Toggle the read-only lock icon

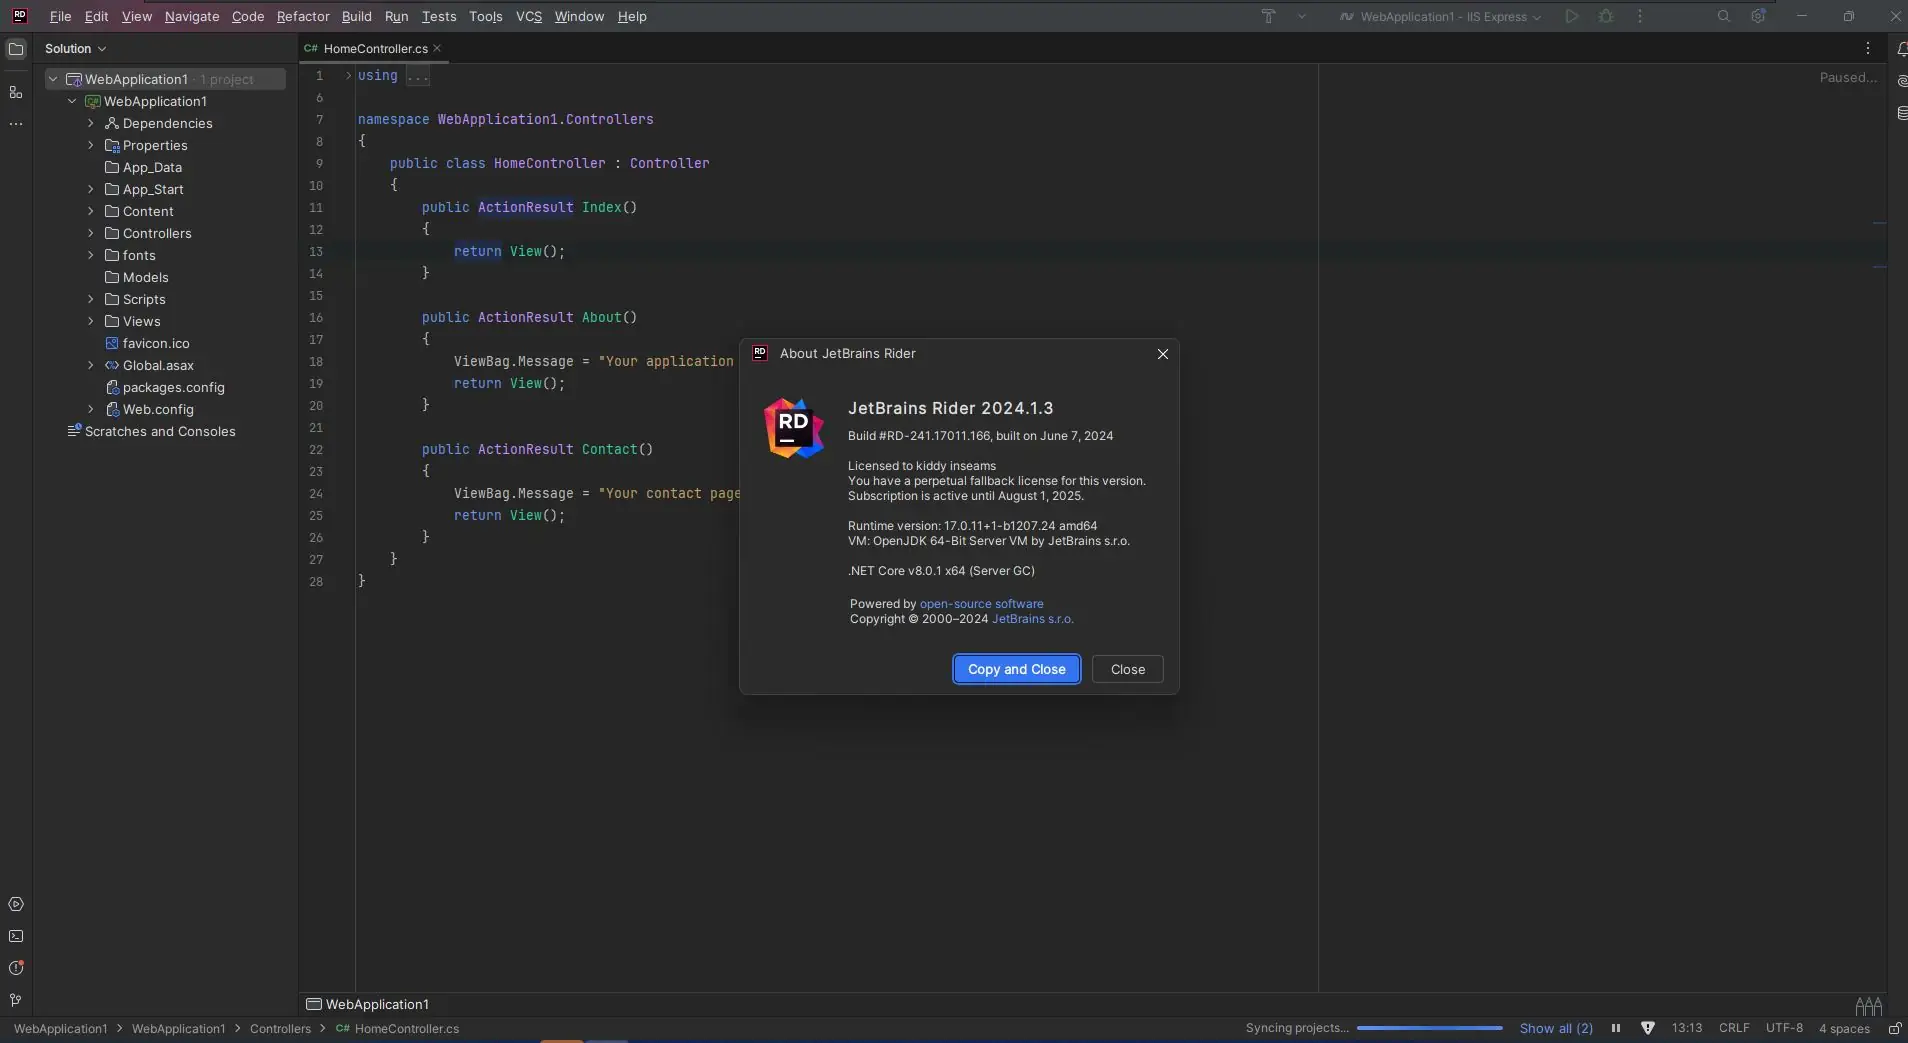1894,1028
